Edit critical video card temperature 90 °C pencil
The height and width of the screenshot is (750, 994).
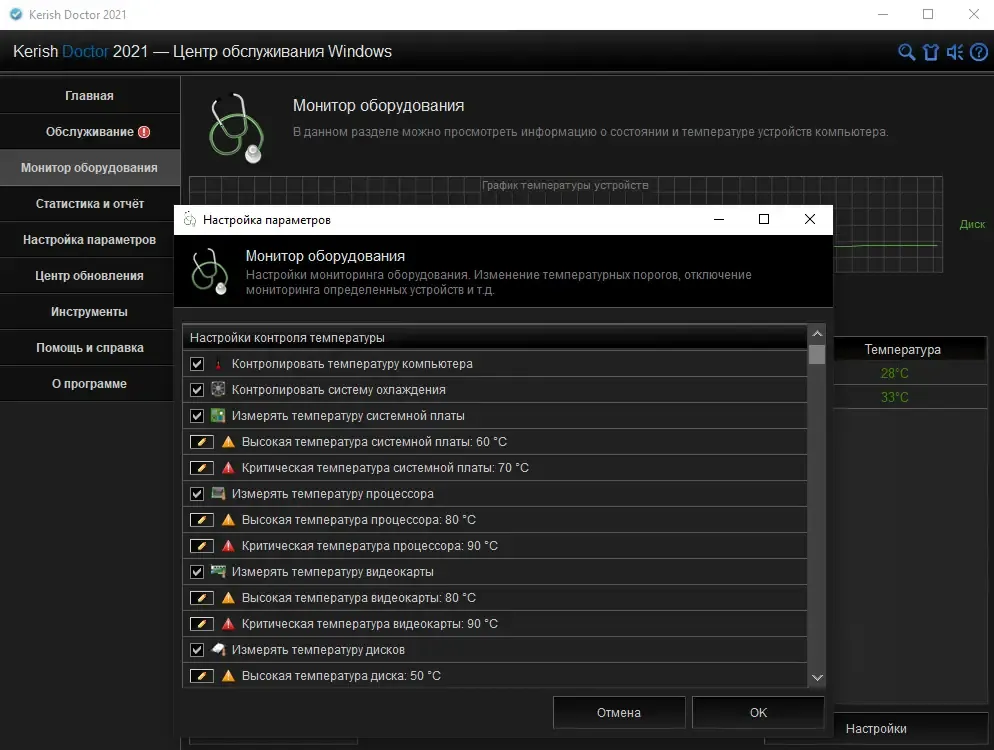(x=202, y=624)
